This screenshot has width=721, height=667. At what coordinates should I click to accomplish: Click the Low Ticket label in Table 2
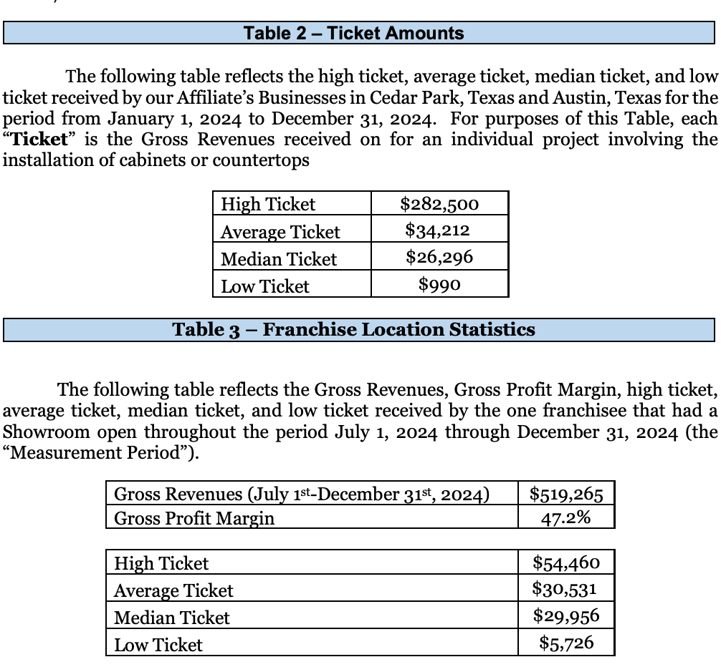pos(265,286)
